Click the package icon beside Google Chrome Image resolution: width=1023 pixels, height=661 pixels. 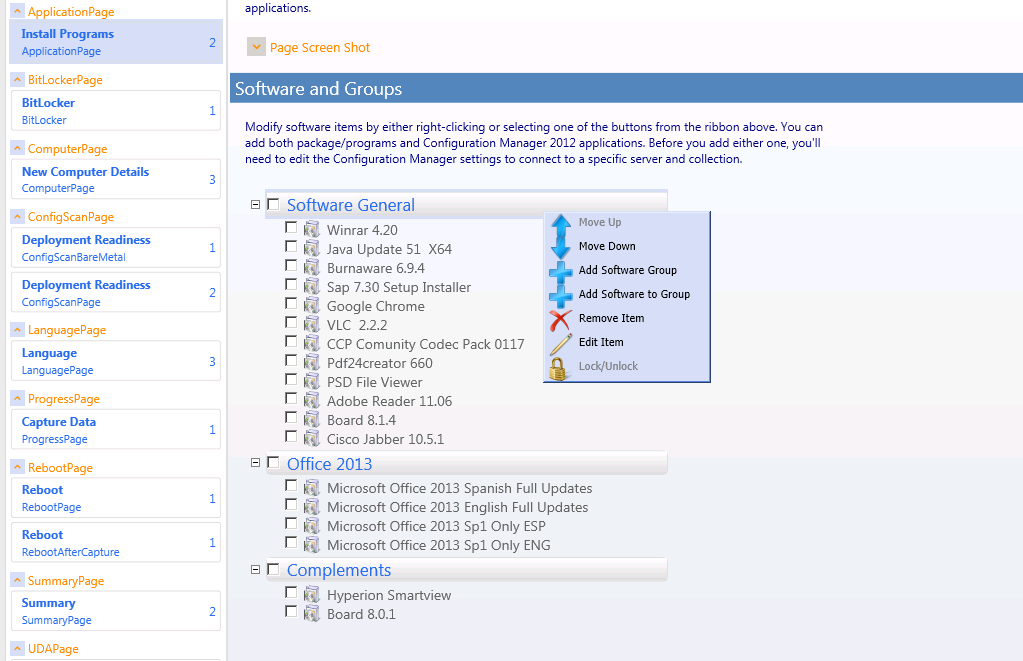(312, 306)
